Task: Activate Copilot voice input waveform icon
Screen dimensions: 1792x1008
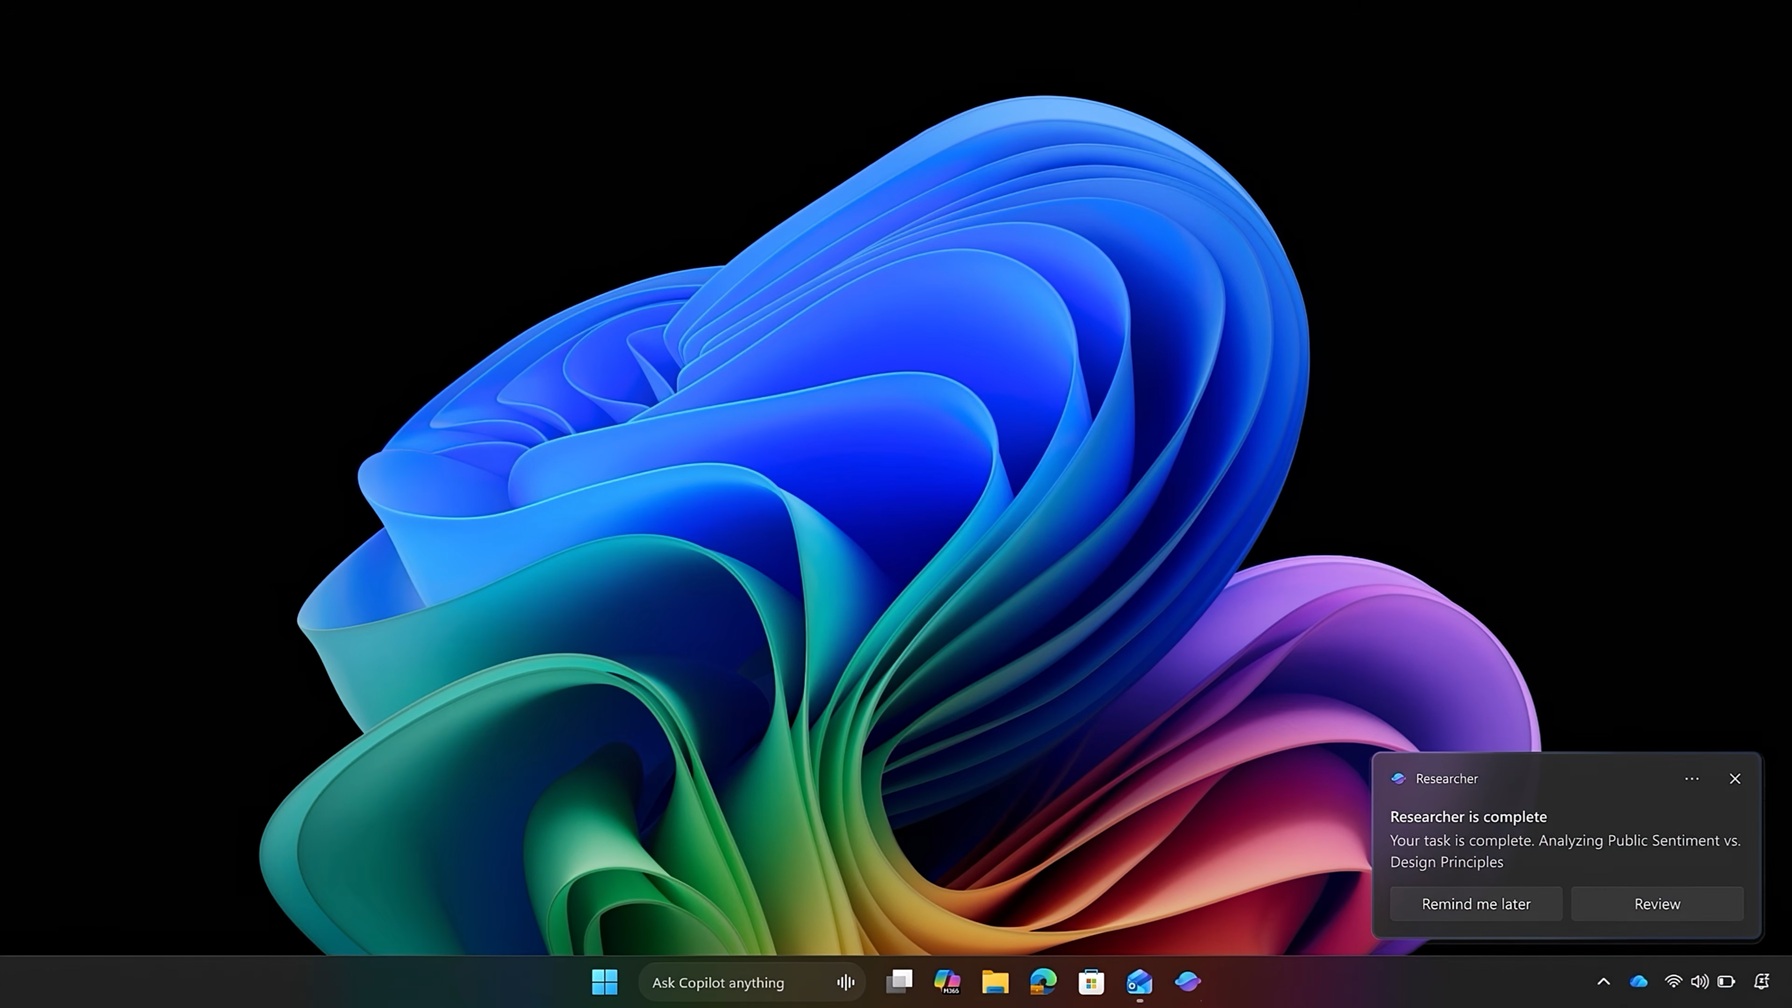Action: pos(845,983)
